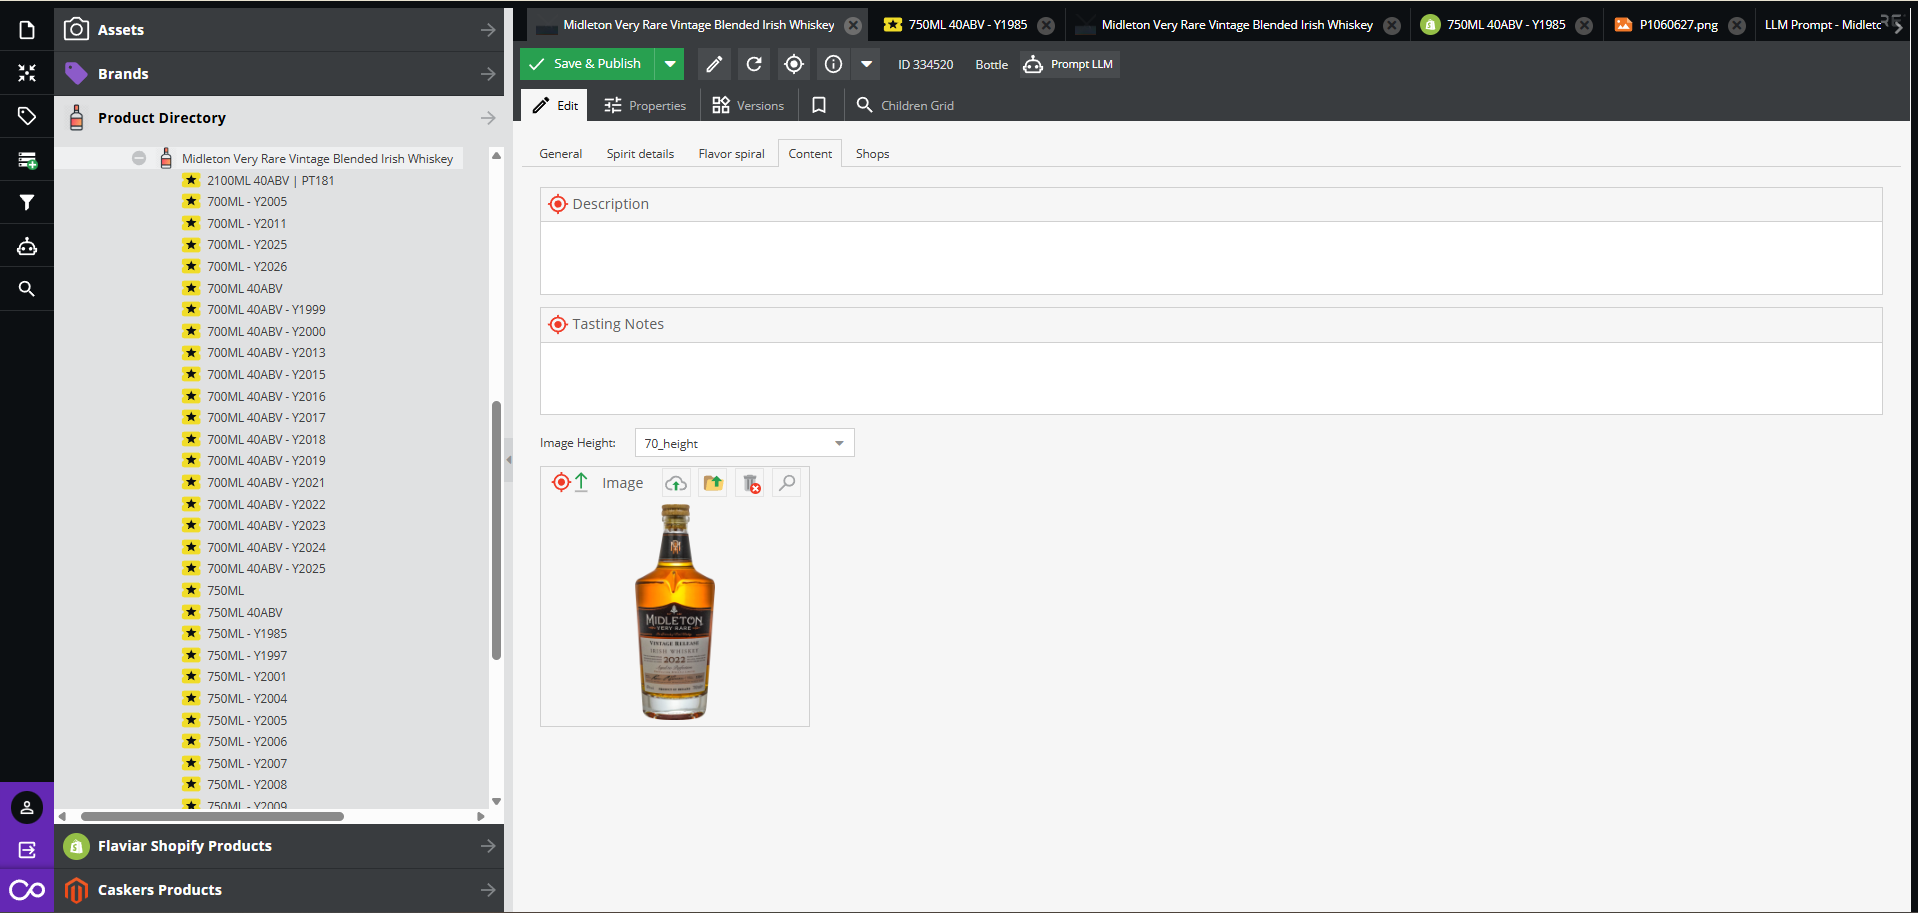Search image with magnifier icon
1918x913 pixels.
pos(788,483)
